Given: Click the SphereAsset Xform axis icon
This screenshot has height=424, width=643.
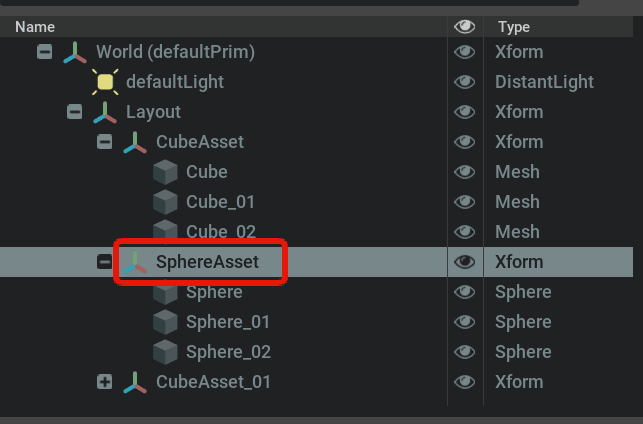Looking at the screenshot, I should pyautogui.click(x=135, y=262).
